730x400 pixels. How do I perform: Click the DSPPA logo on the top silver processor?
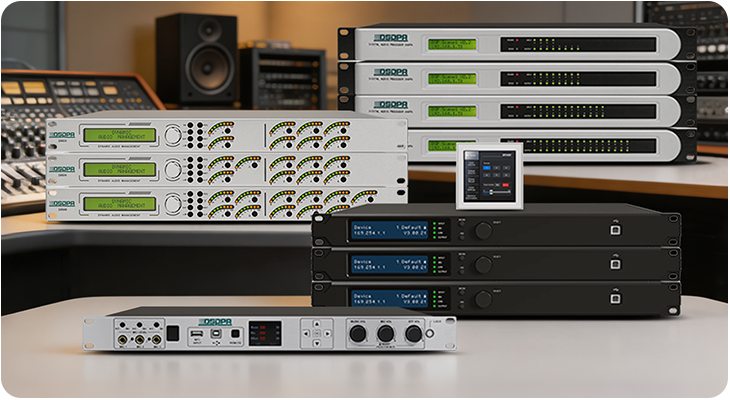pyautogui.click(x=390, y=39)
